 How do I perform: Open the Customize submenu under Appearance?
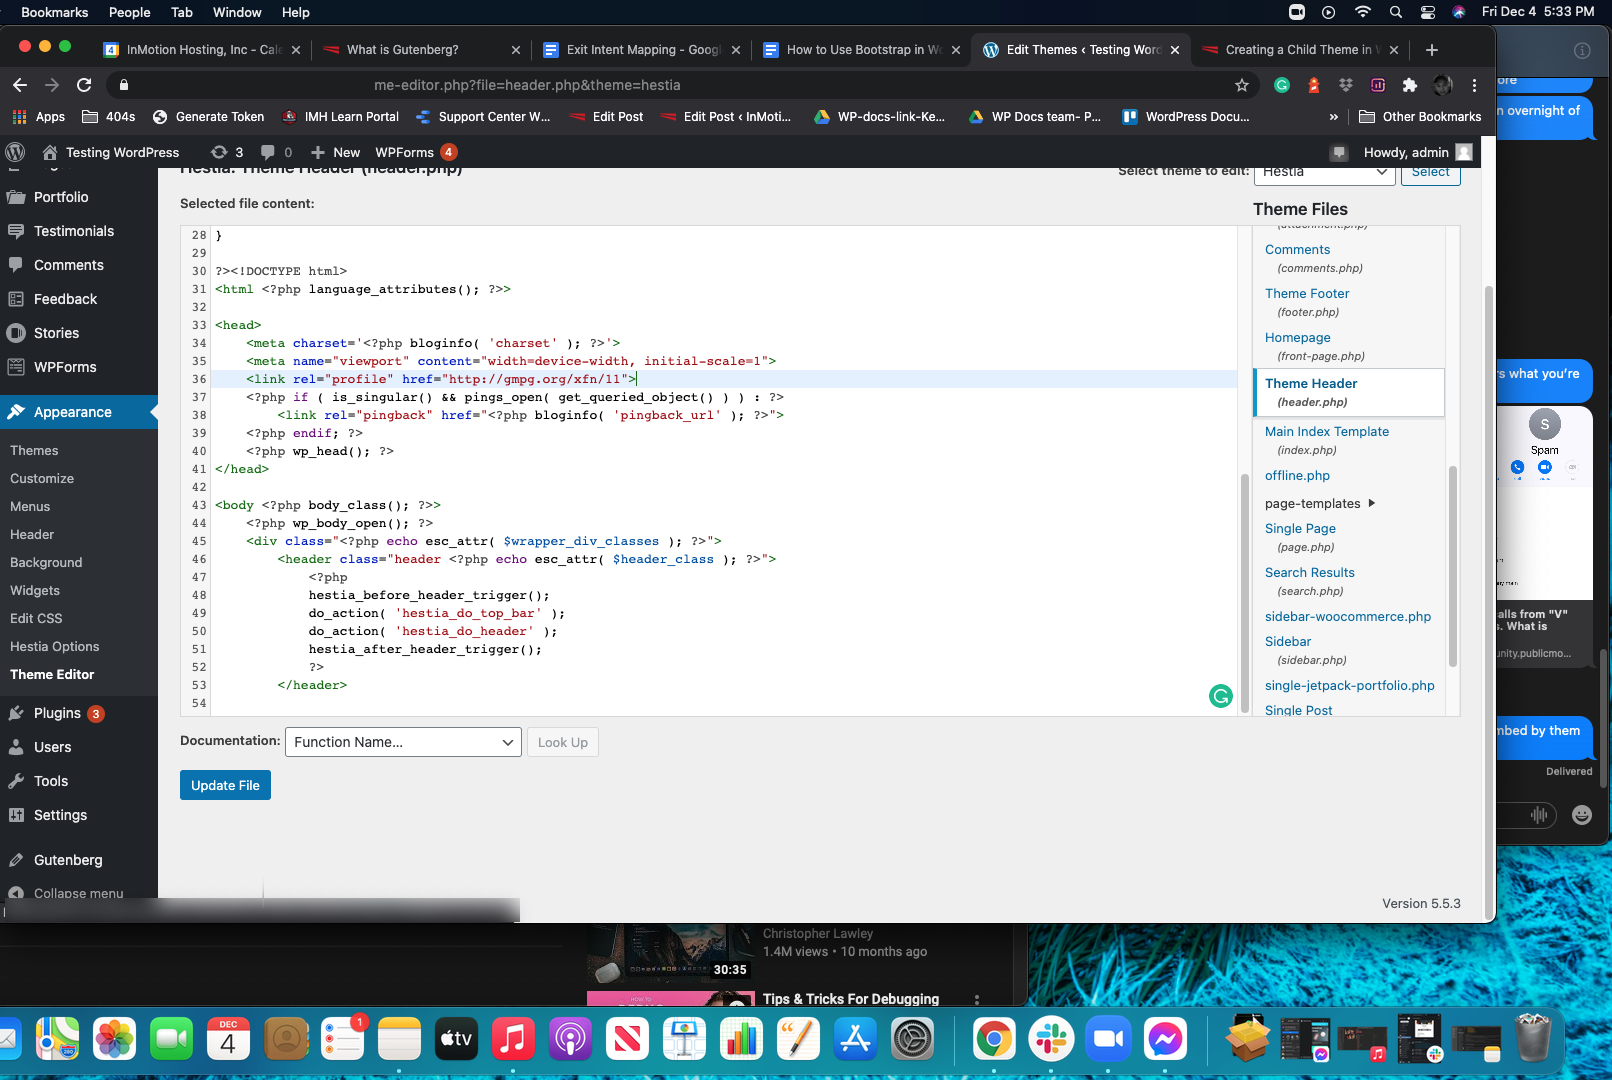coord(42,478)
